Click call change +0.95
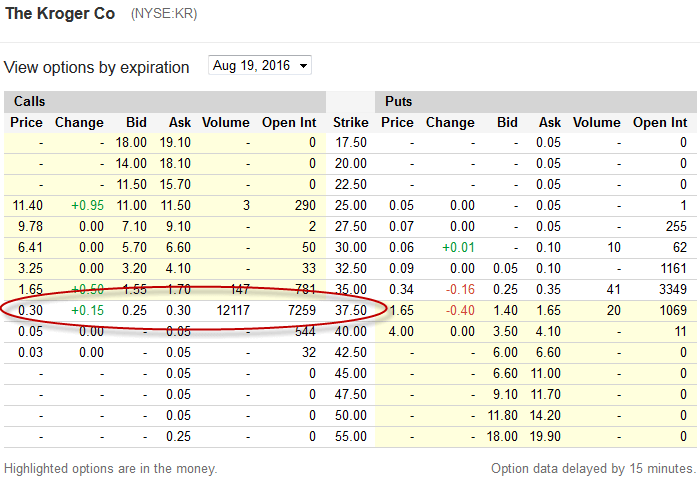 88,205
